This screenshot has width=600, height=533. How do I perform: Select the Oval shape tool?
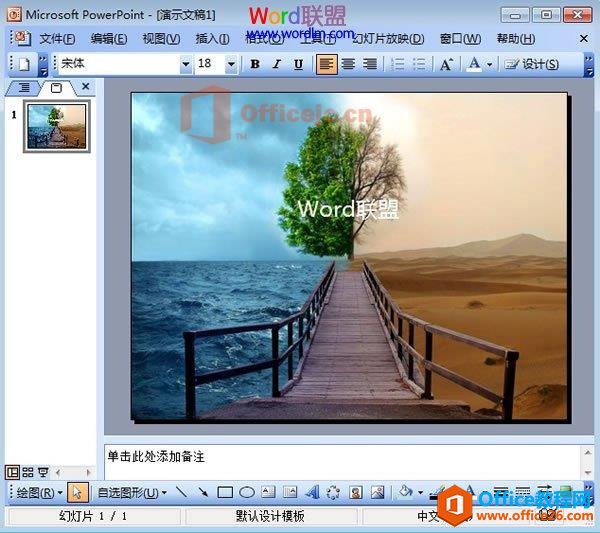(247, 492)
